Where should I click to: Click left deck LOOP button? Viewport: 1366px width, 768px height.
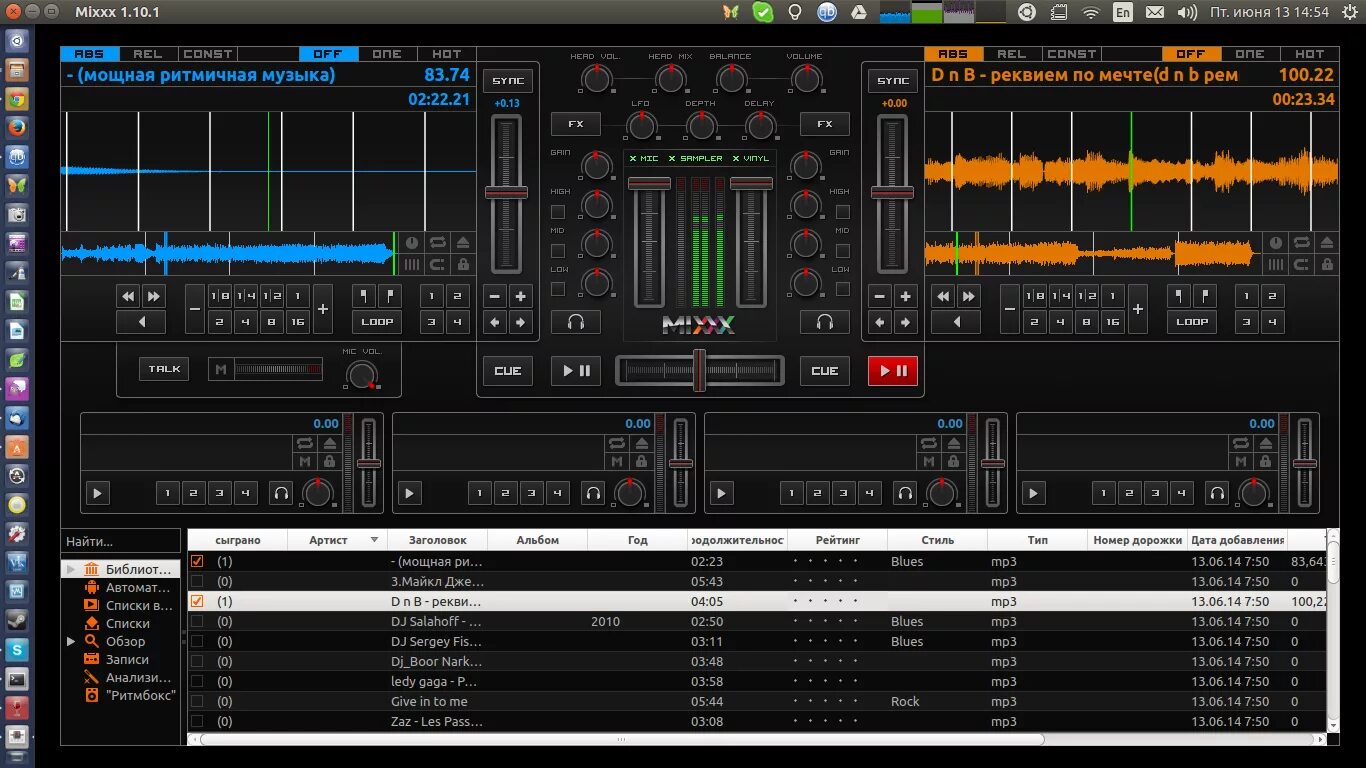(377, 322)
